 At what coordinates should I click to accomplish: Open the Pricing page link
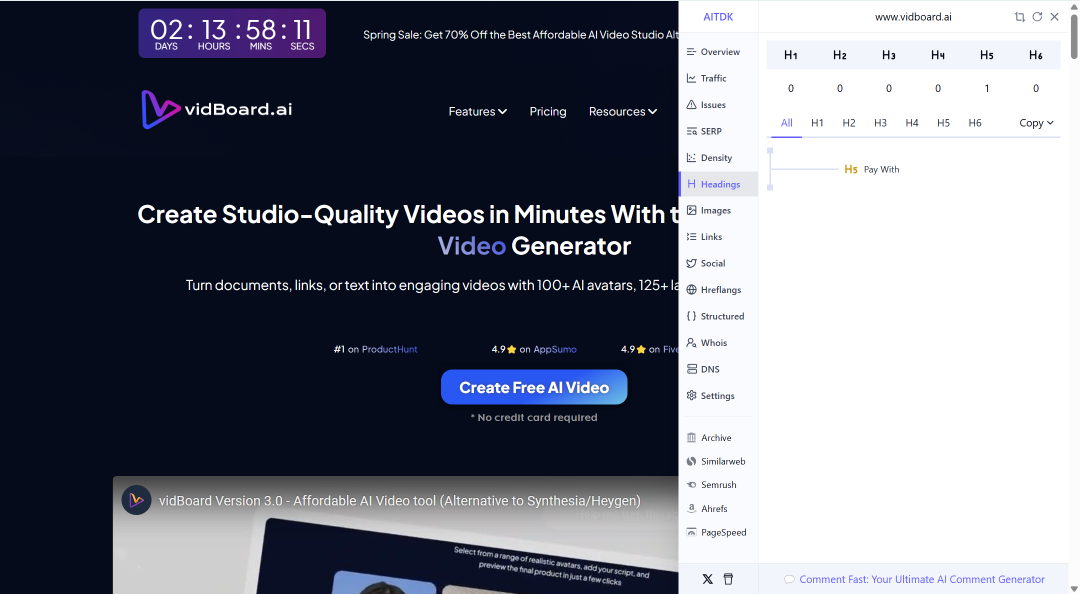click(548, 112)
